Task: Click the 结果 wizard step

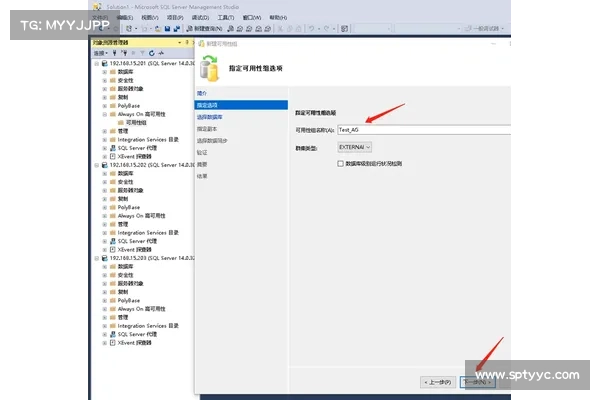Action: tap(202, 176)
